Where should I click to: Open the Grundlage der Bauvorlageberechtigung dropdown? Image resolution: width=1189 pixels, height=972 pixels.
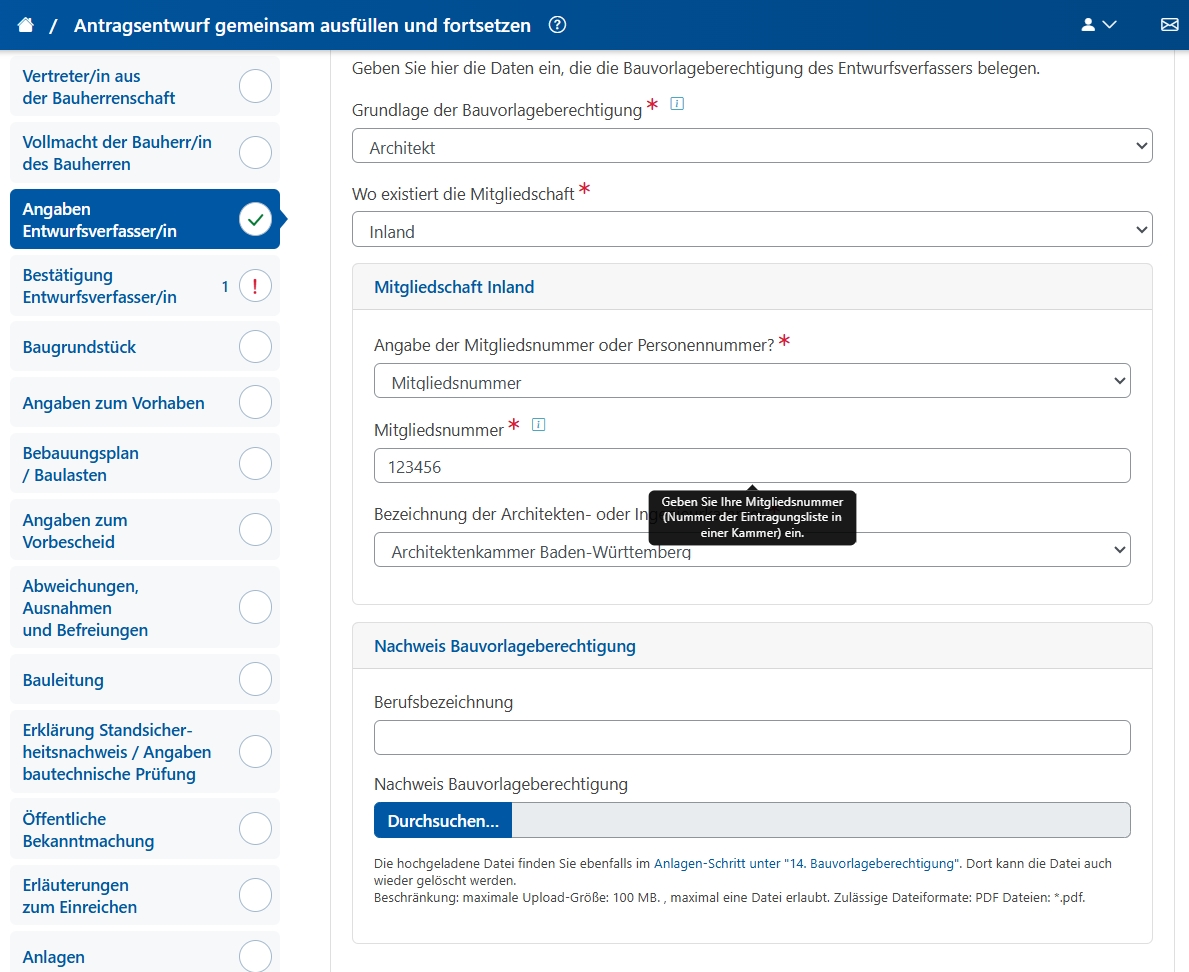[751, 147]
